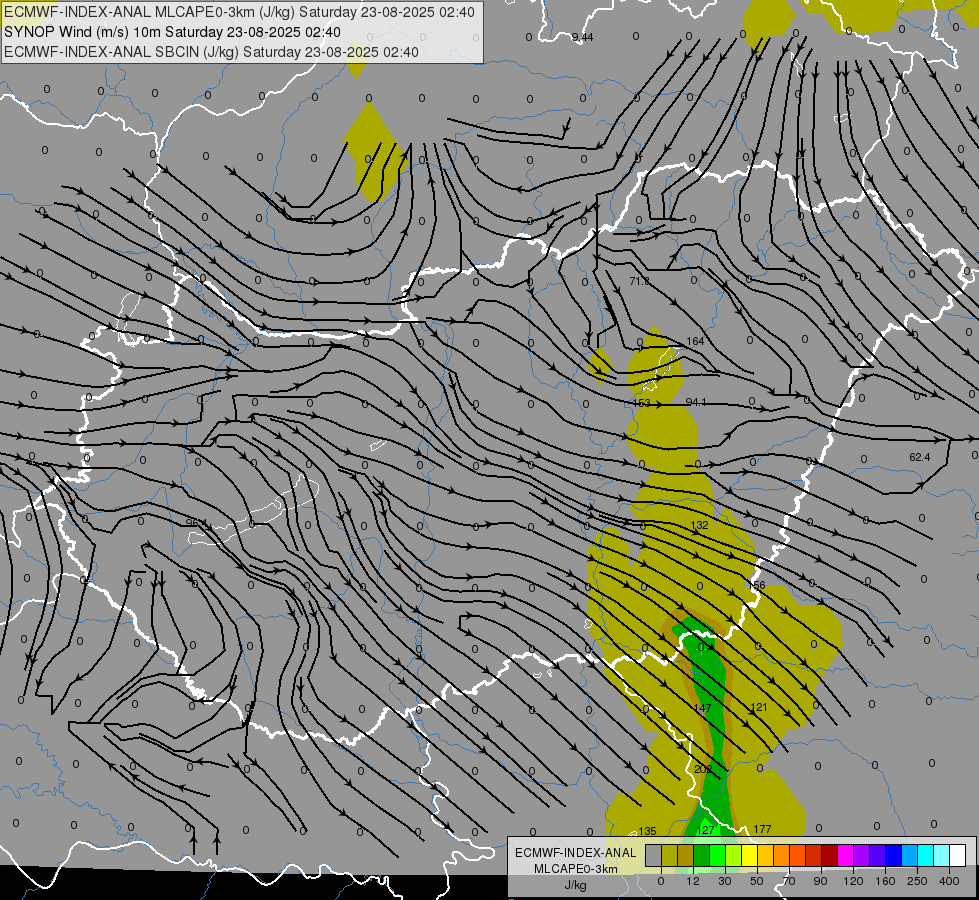Select the gray legend swatch
Image resolution: width=979 pixels, height=900 pixels.
(x=653, y=855)
